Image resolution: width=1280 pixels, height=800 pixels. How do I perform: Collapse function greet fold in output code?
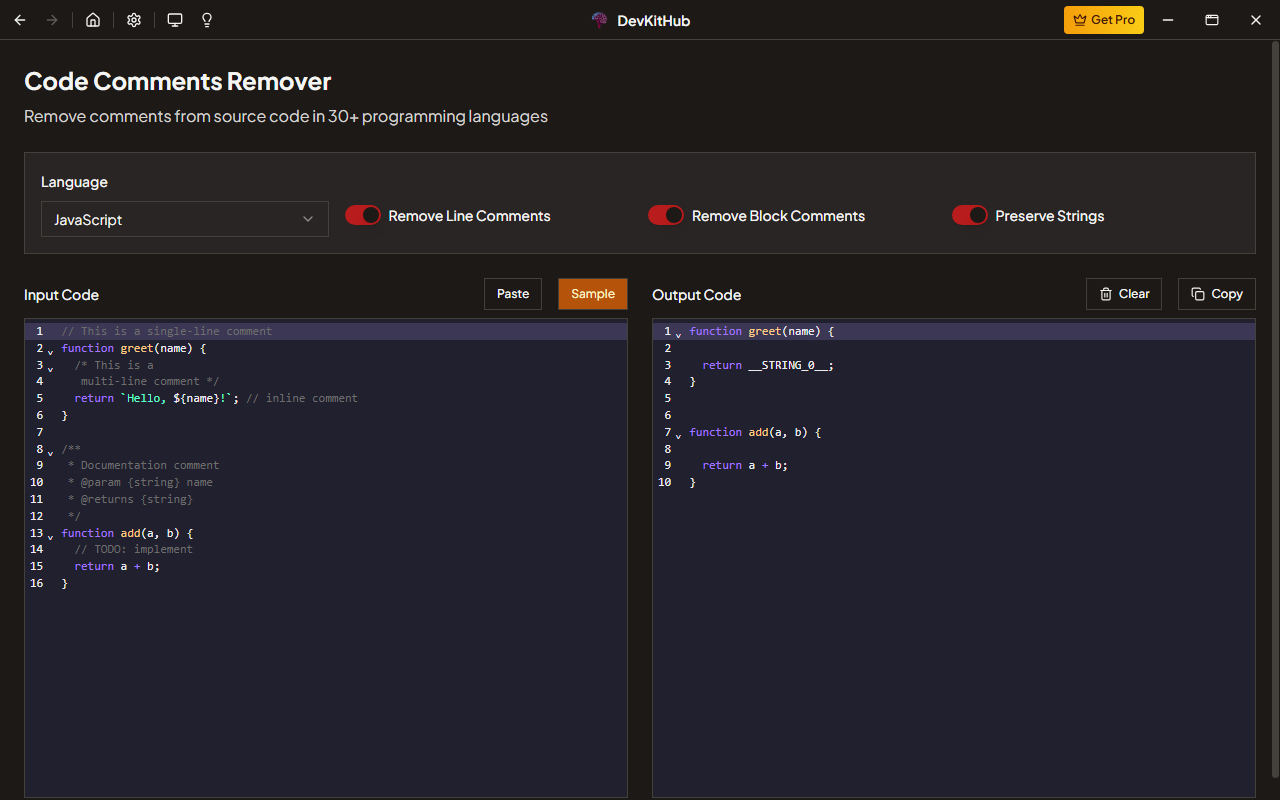(678, 334)
